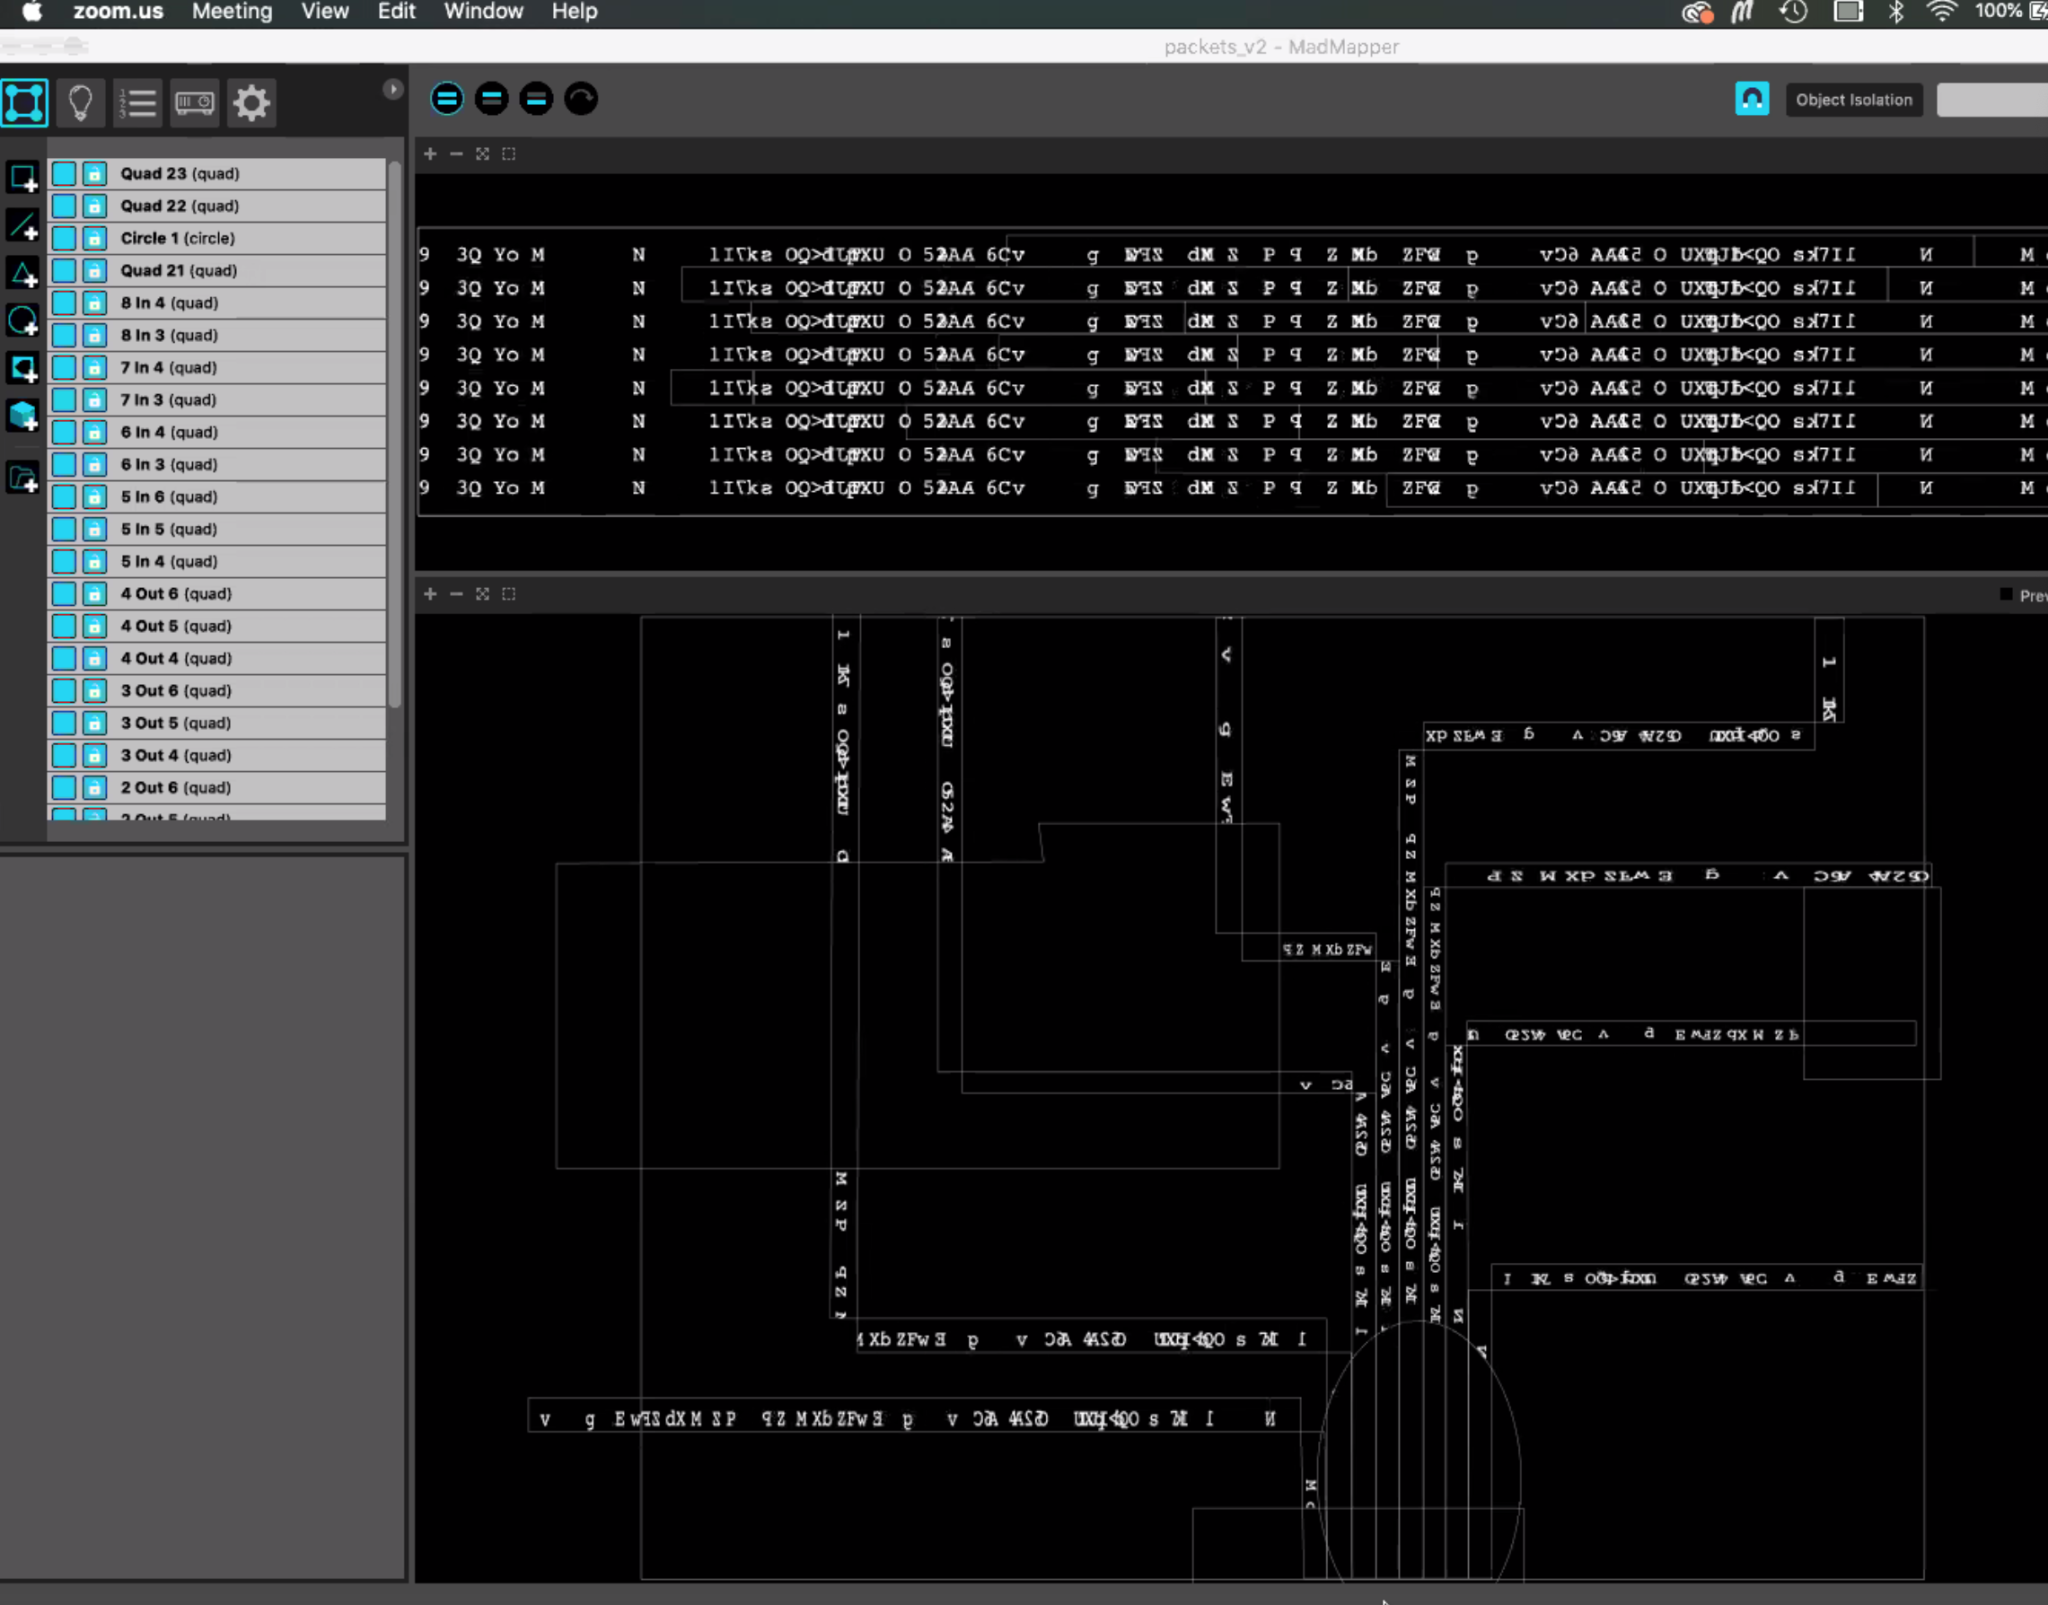
Task: Open the Meeting menu
Action: (232, 12)
